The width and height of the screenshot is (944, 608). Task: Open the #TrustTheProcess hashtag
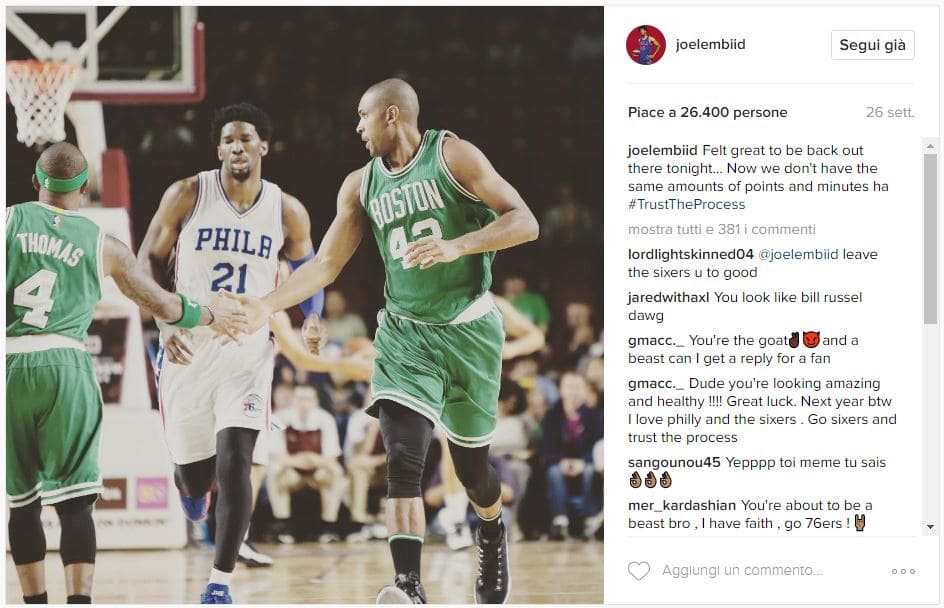click(686, 205)
